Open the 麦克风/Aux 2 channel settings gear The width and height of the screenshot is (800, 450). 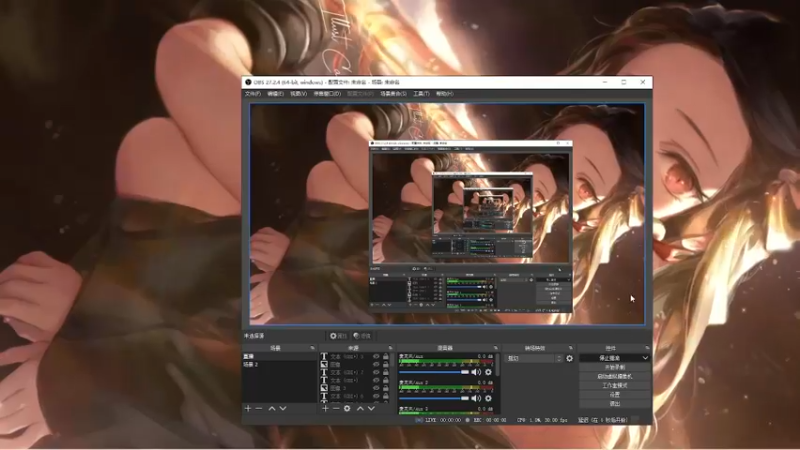pos(488,398)
